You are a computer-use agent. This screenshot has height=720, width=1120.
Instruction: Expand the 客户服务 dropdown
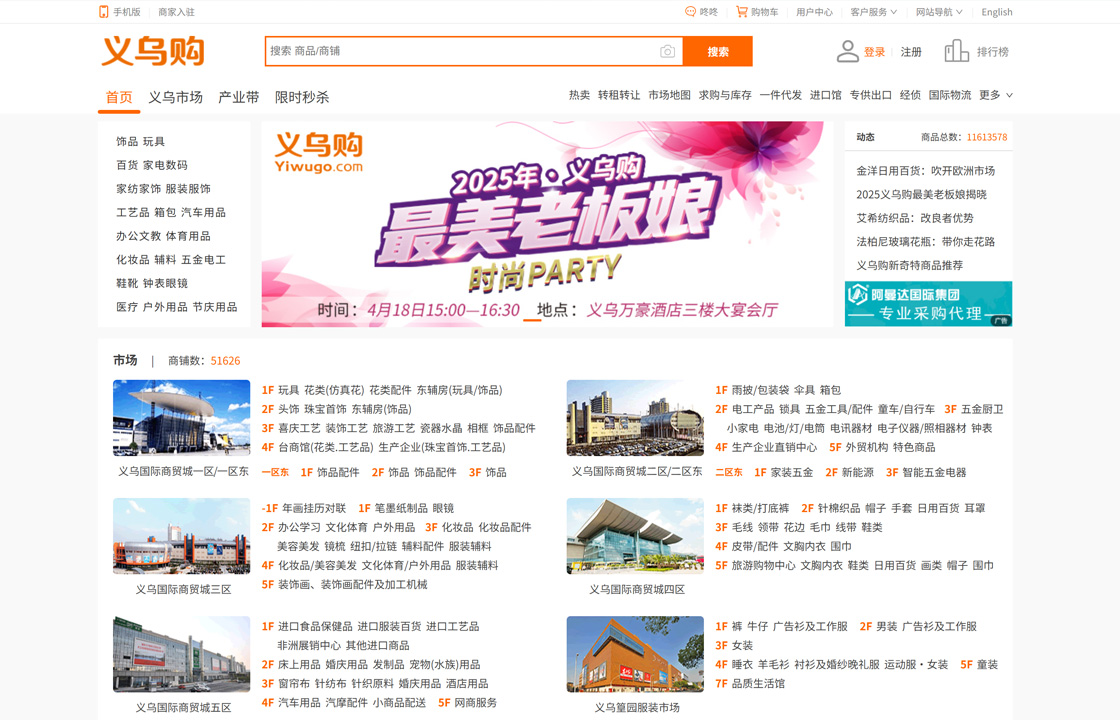pyautogui.click(x=873, y=12)
